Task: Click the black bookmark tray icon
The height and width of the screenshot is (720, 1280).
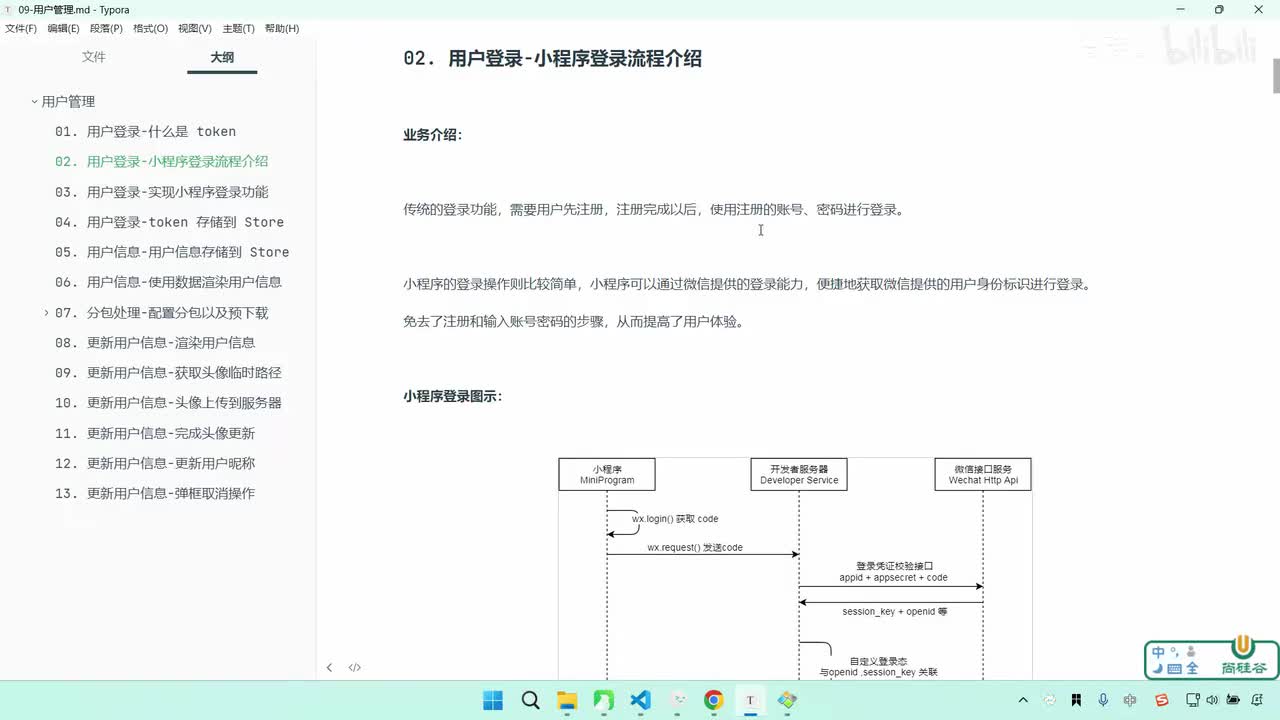Action: (x=1076, y=700)
